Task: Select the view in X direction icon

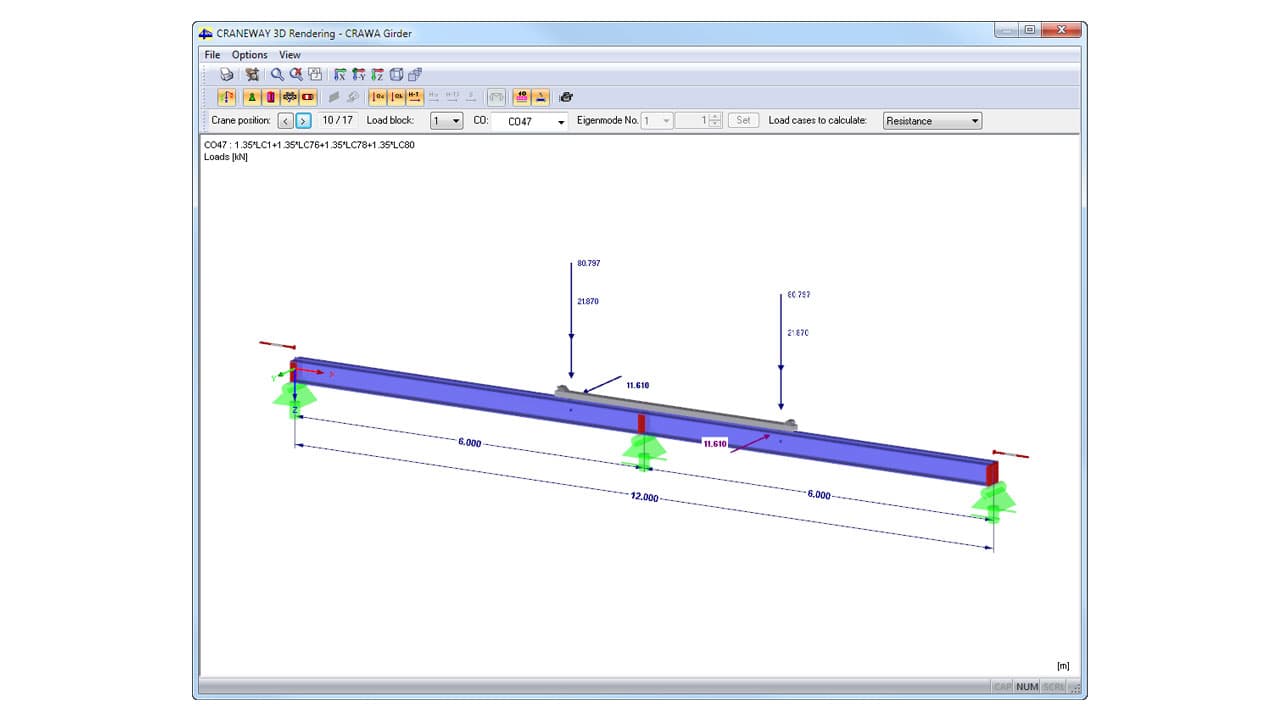Action: pos(340,74)
